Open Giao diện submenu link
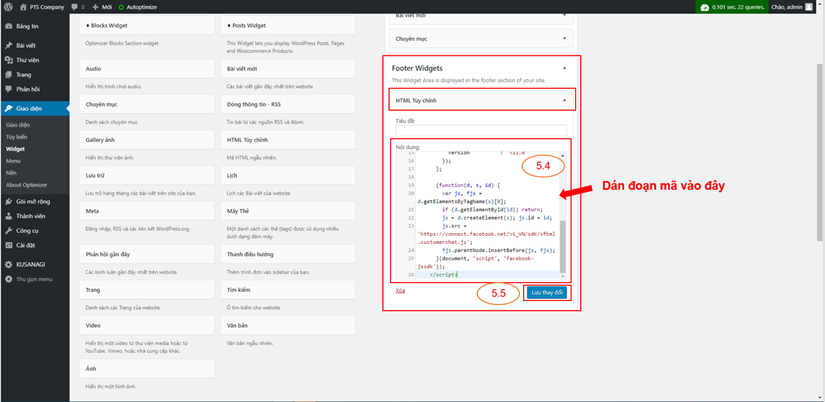Viewport: 825px width, 402px height. pyautogui.click(x=18, y=125)
